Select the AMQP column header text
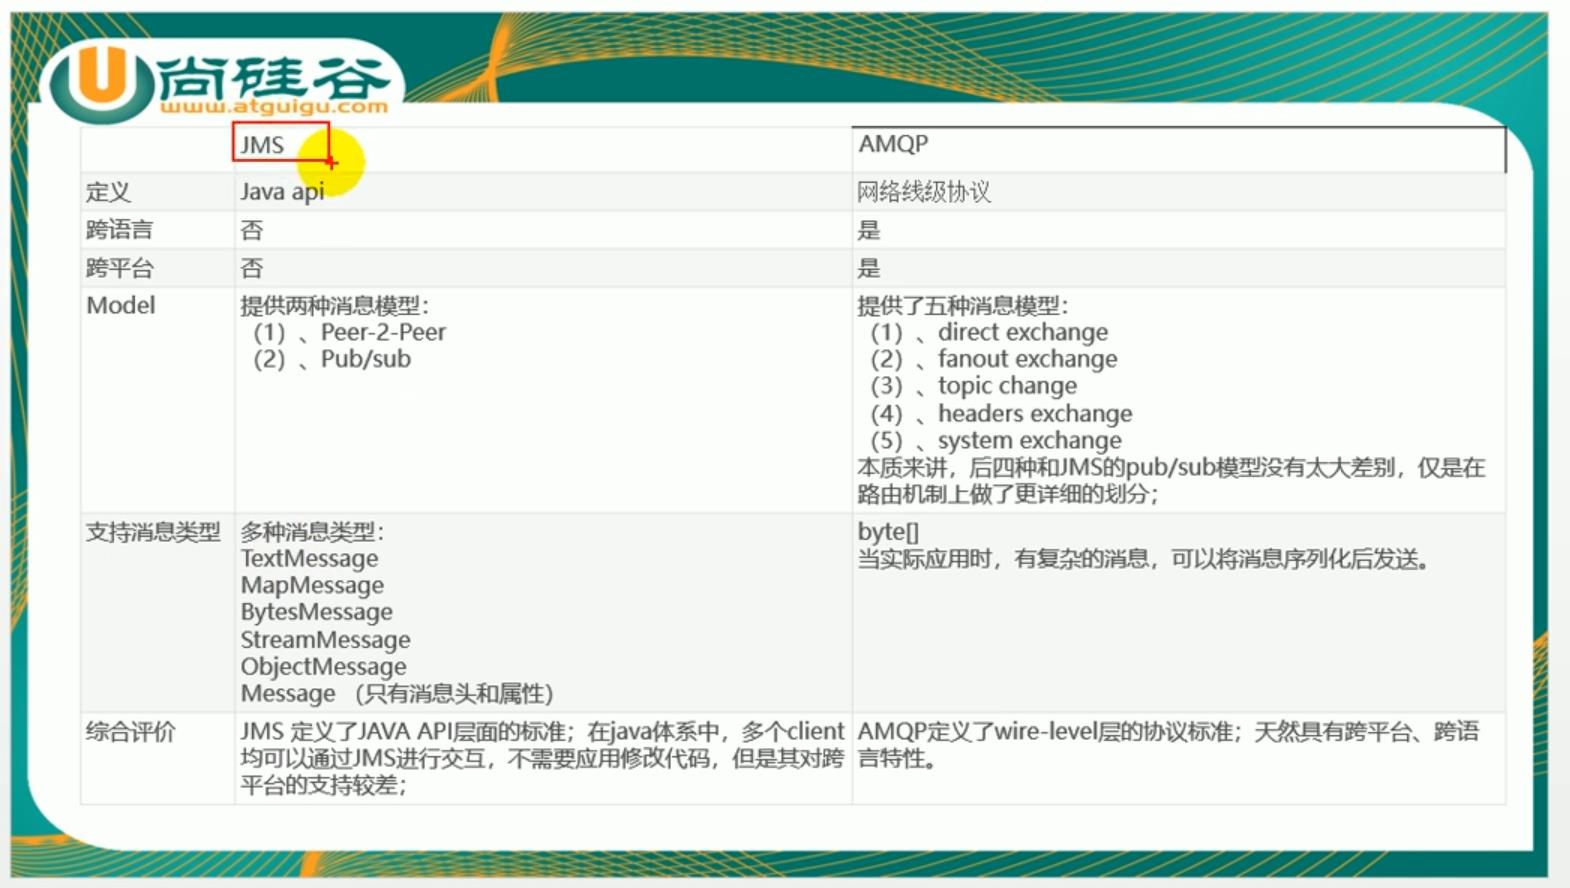The image size is (1570, 888). pos(893,144)
